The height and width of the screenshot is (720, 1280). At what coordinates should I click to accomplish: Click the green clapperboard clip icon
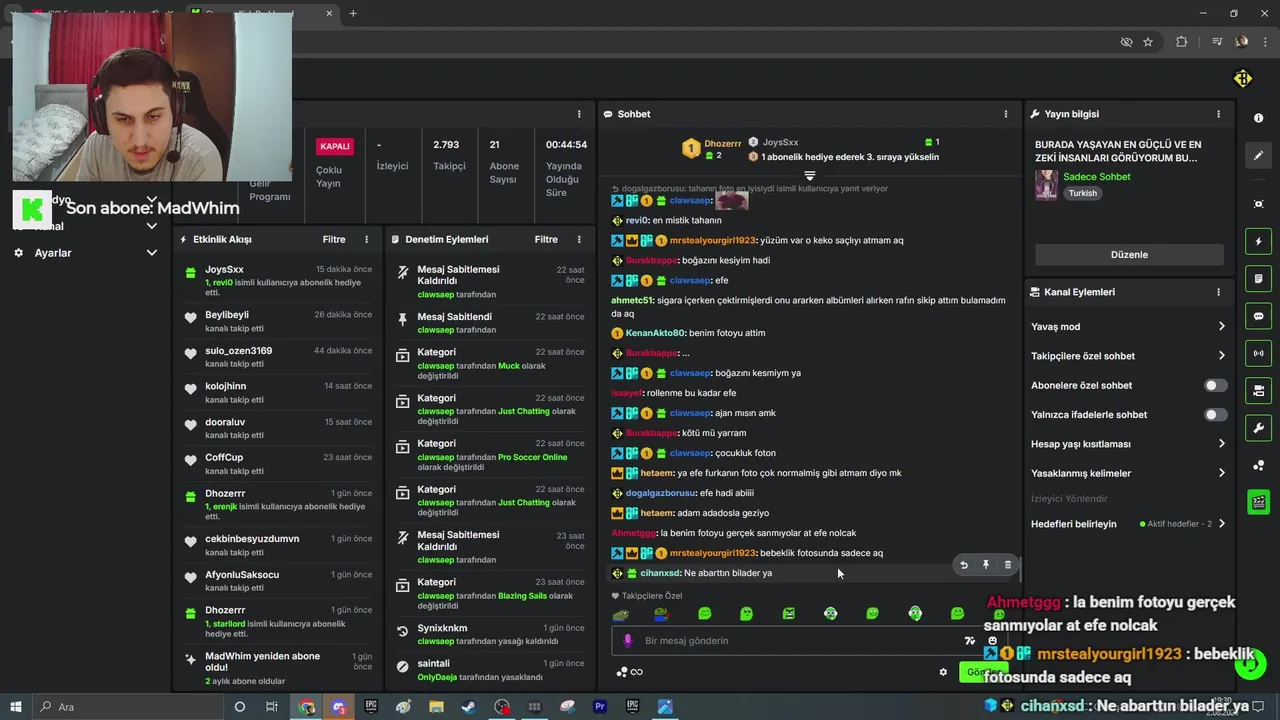(1258, 502)
